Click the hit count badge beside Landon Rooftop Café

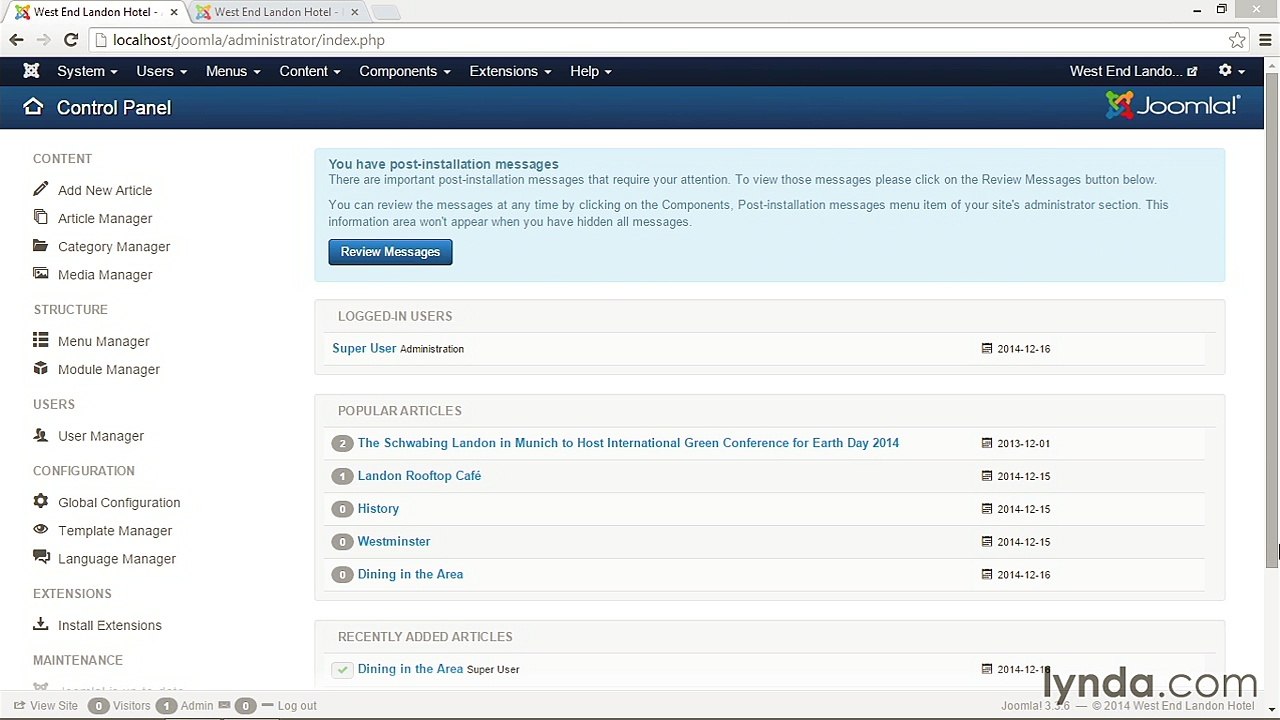[x=342, y=476]
